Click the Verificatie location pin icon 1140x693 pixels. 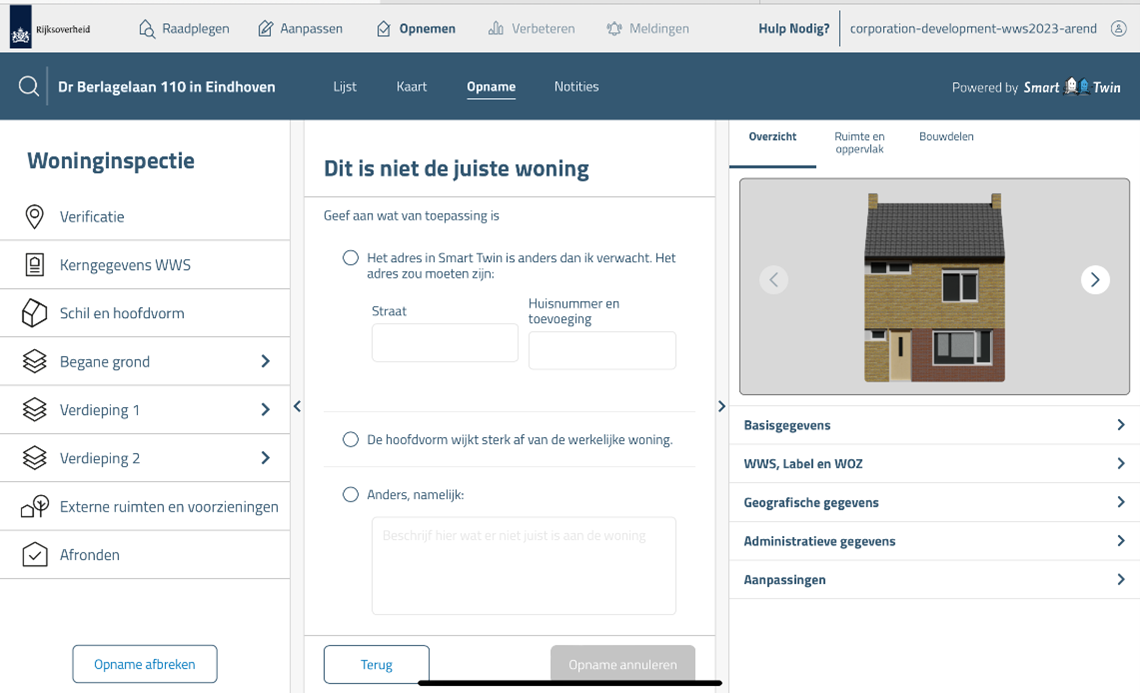coord(35,216)
